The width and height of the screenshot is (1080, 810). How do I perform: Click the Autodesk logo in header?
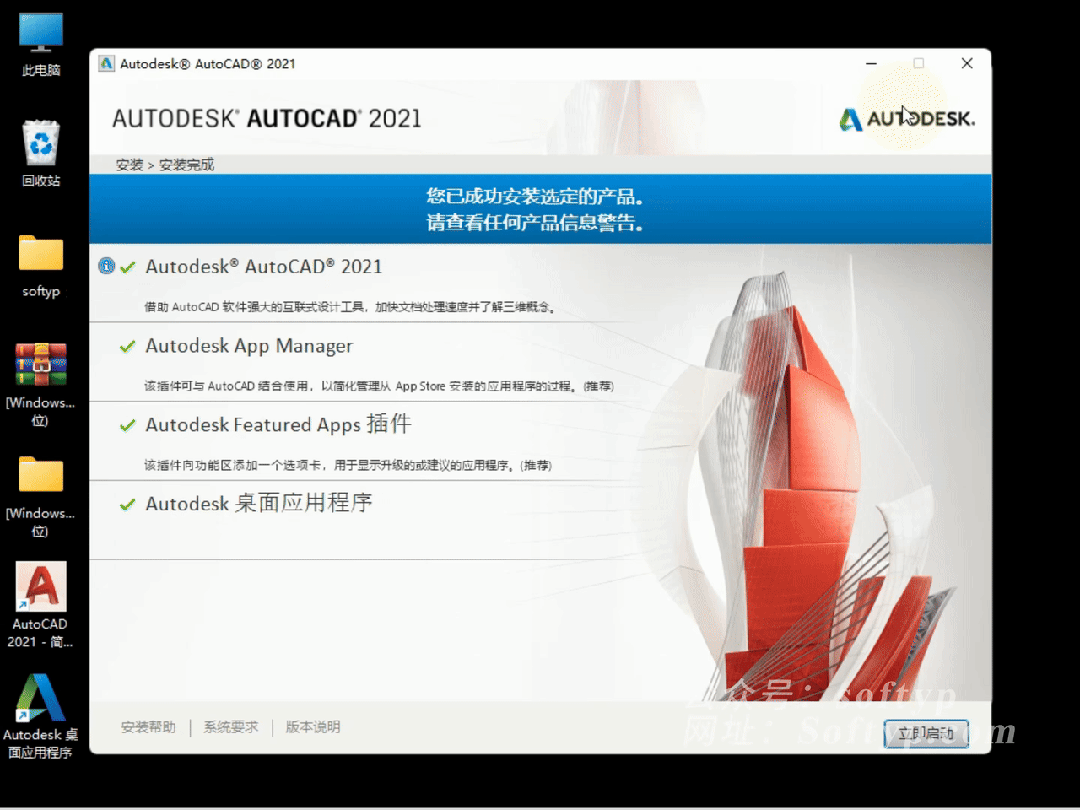pyautogui.click(x=906, y=119)
